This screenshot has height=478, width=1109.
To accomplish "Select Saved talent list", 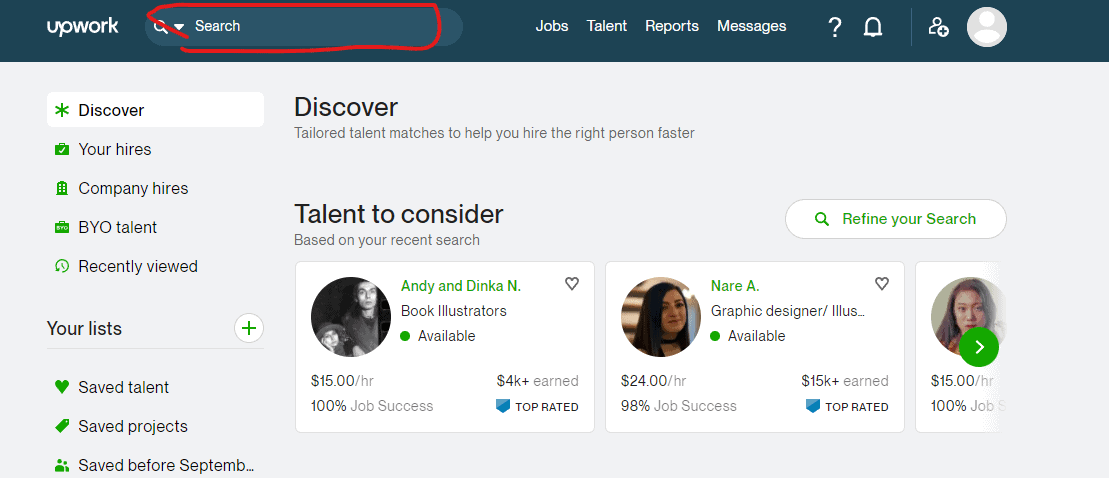I will [x=124, y=387].
